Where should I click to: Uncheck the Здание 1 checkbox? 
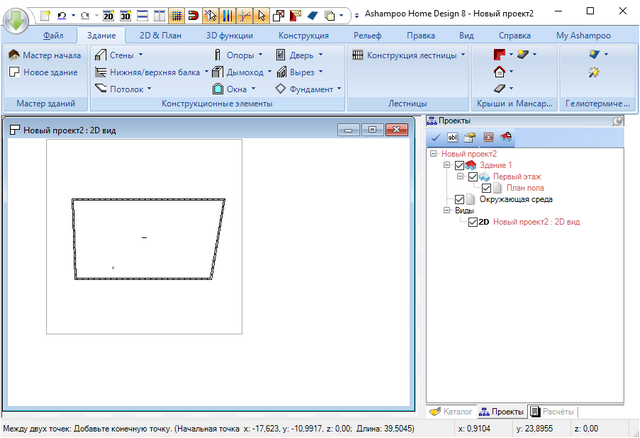coord(460,165)
